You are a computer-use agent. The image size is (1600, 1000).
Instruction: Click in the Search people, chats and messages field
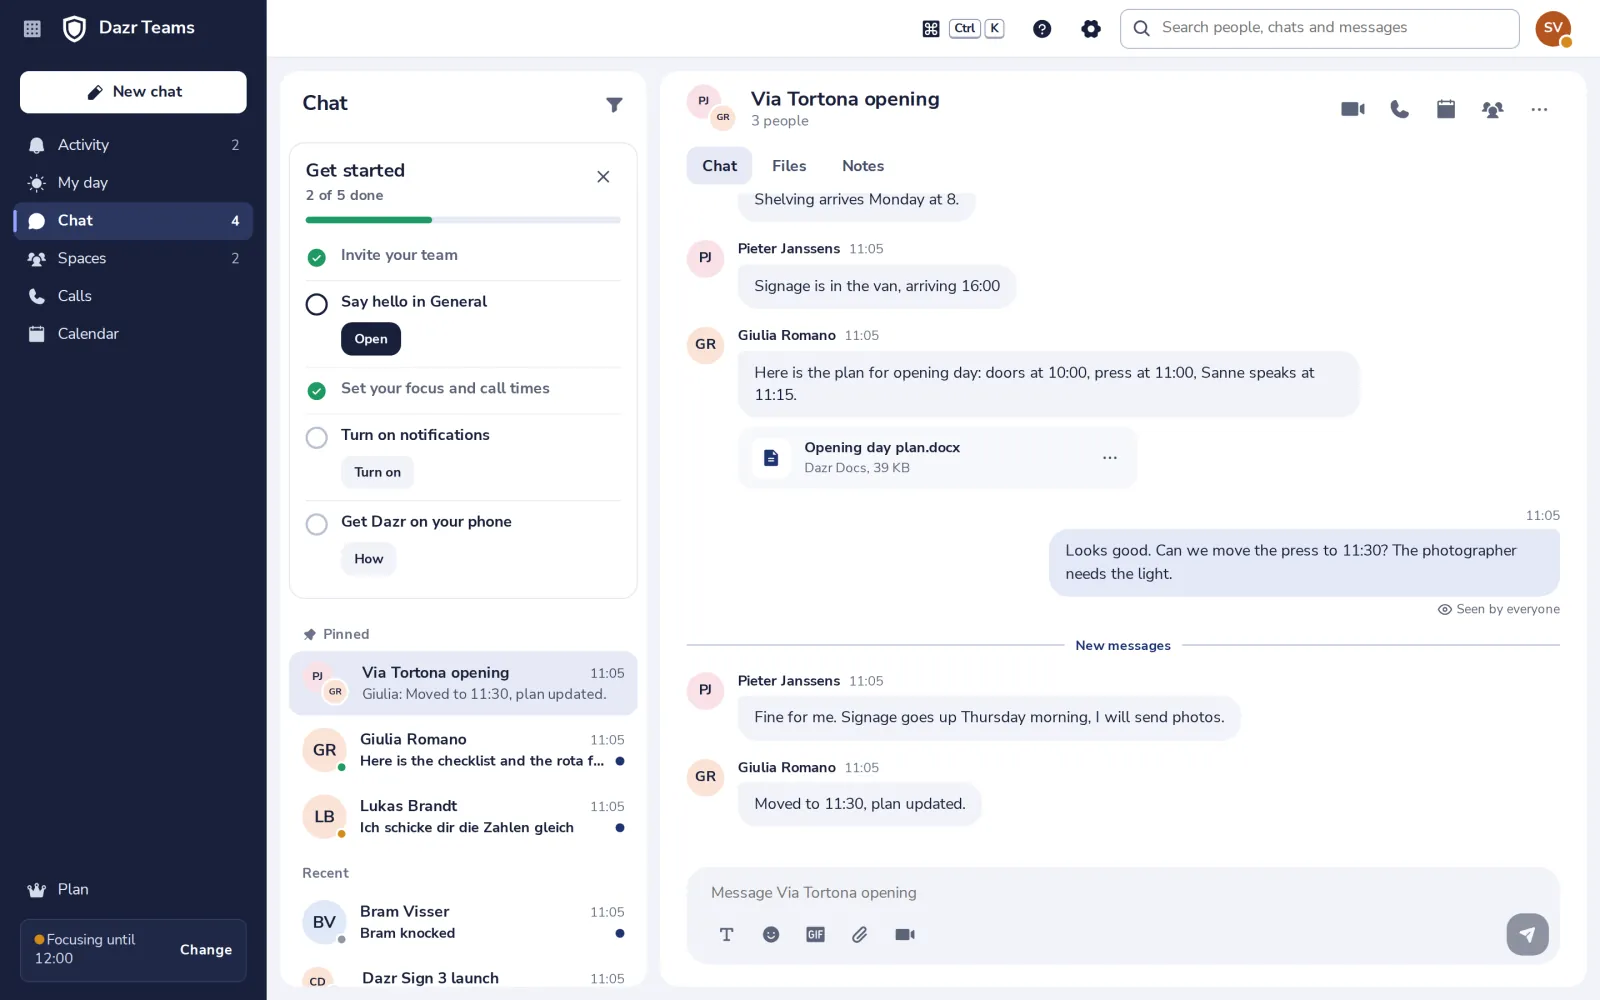[x=1320, y=29]
